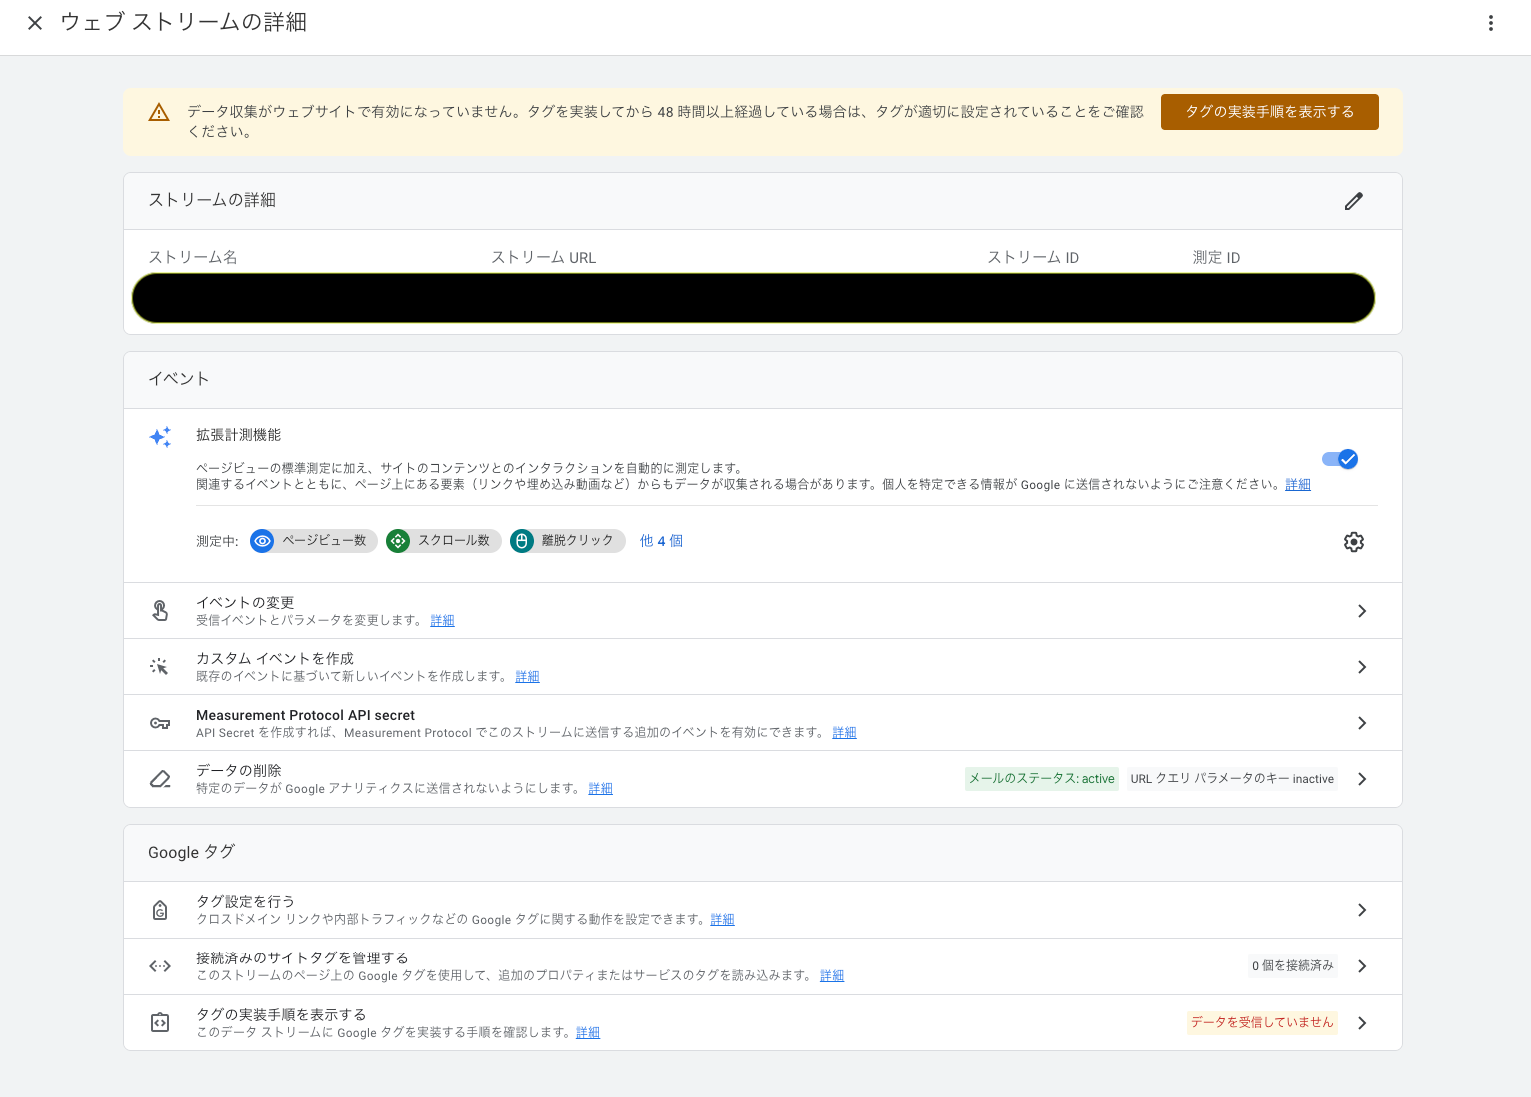Open the 詳細 link next to データの削除

click(600, 788)
